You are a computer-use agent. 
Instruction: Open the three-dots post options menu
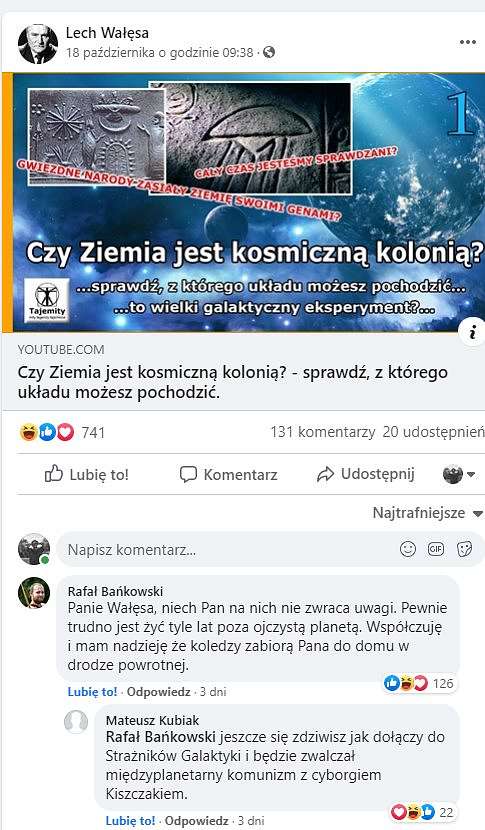click(468, 42)
